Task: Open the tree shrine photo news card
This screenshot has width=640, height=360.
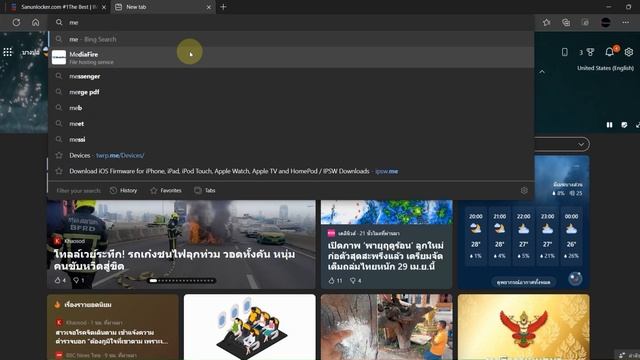Action: coord(386,327)
